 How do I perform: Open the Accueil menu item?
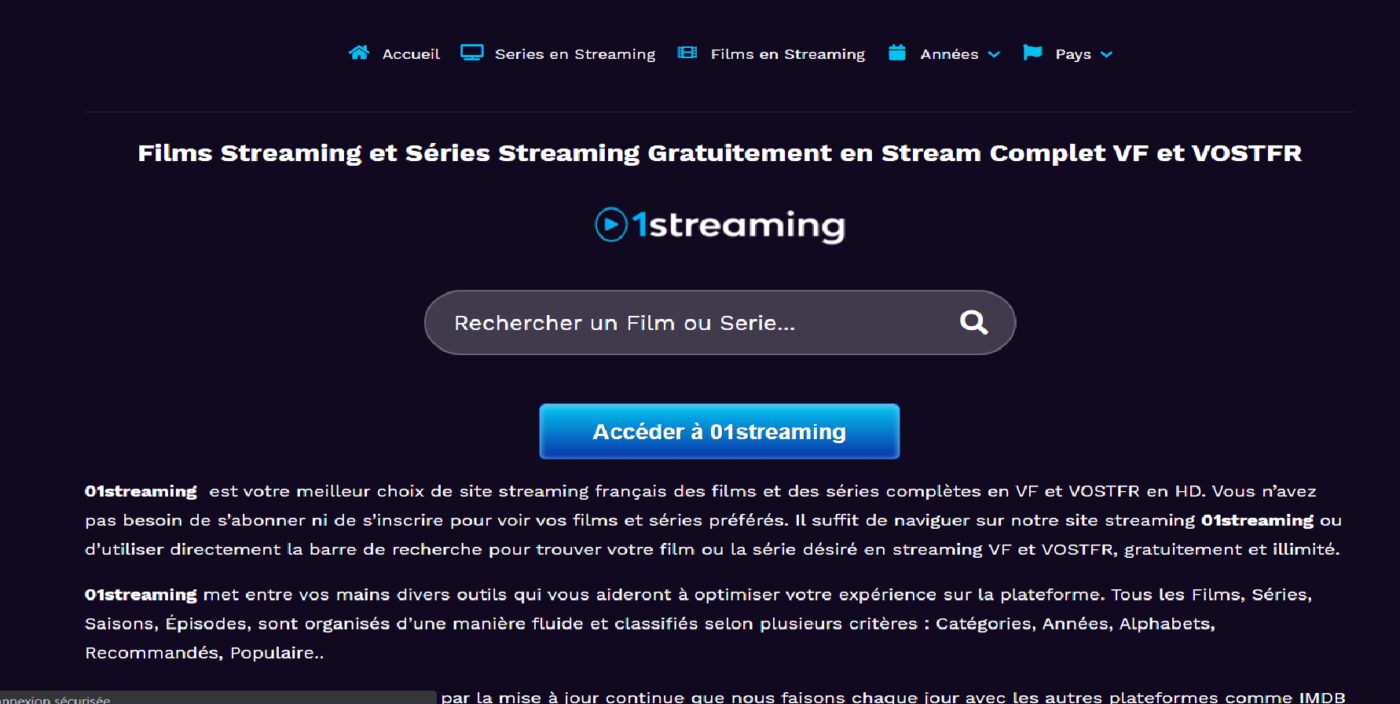[x=411, y=54]
